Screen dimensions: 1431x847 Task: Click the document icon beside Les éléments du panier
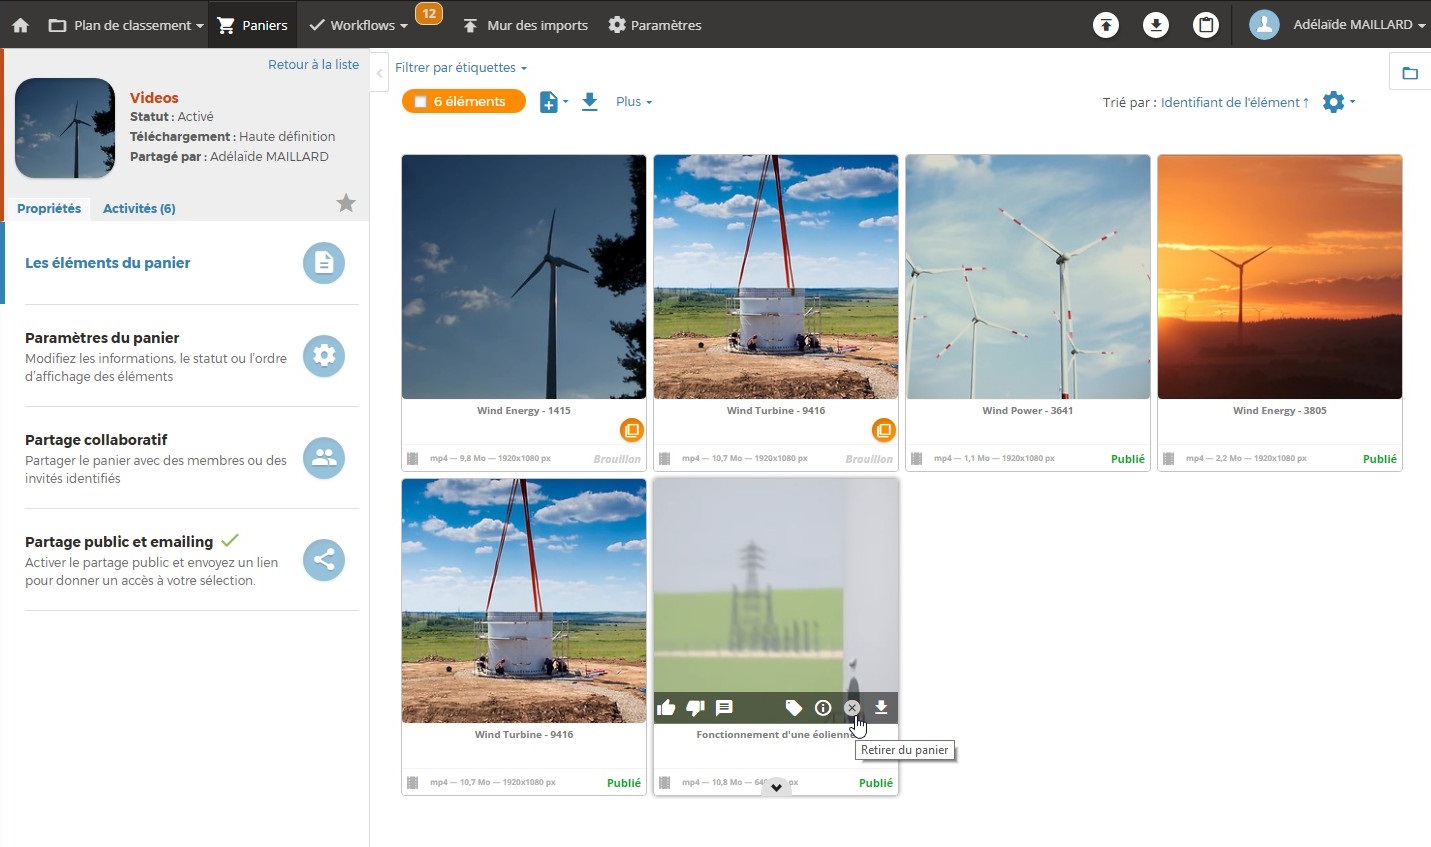(x=324, y=263)
